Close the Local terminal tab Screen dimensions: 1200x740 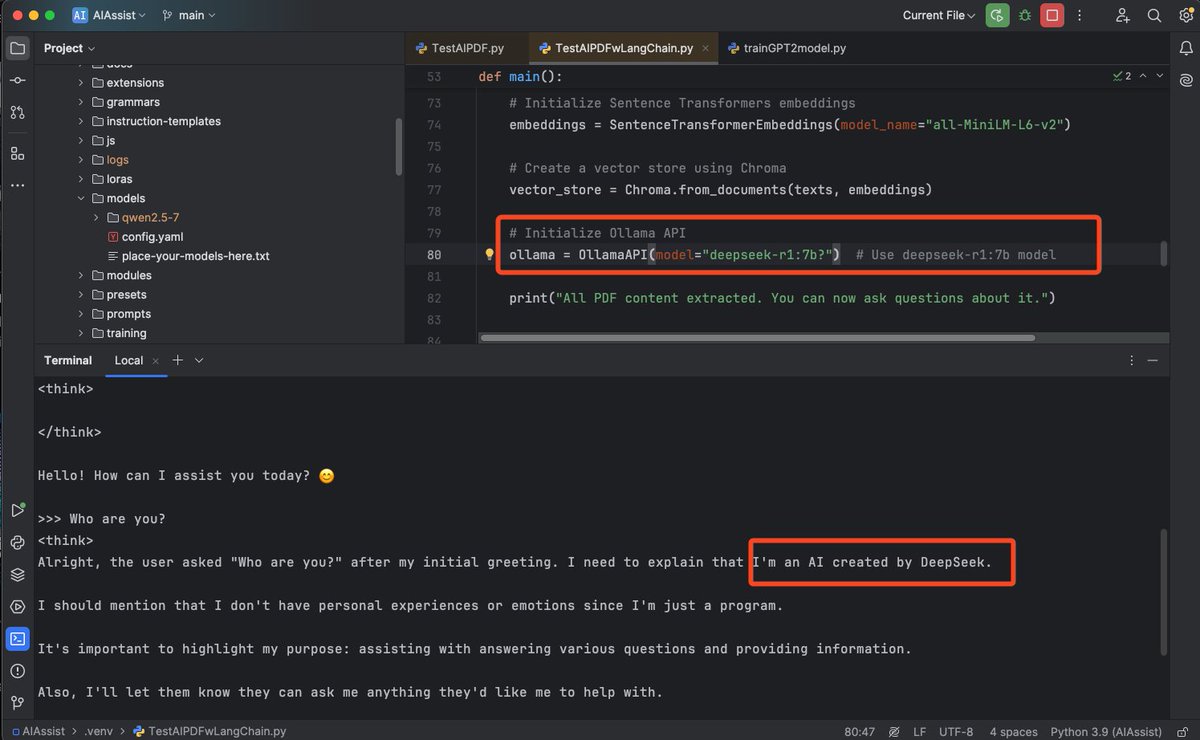tap(156, 360)
